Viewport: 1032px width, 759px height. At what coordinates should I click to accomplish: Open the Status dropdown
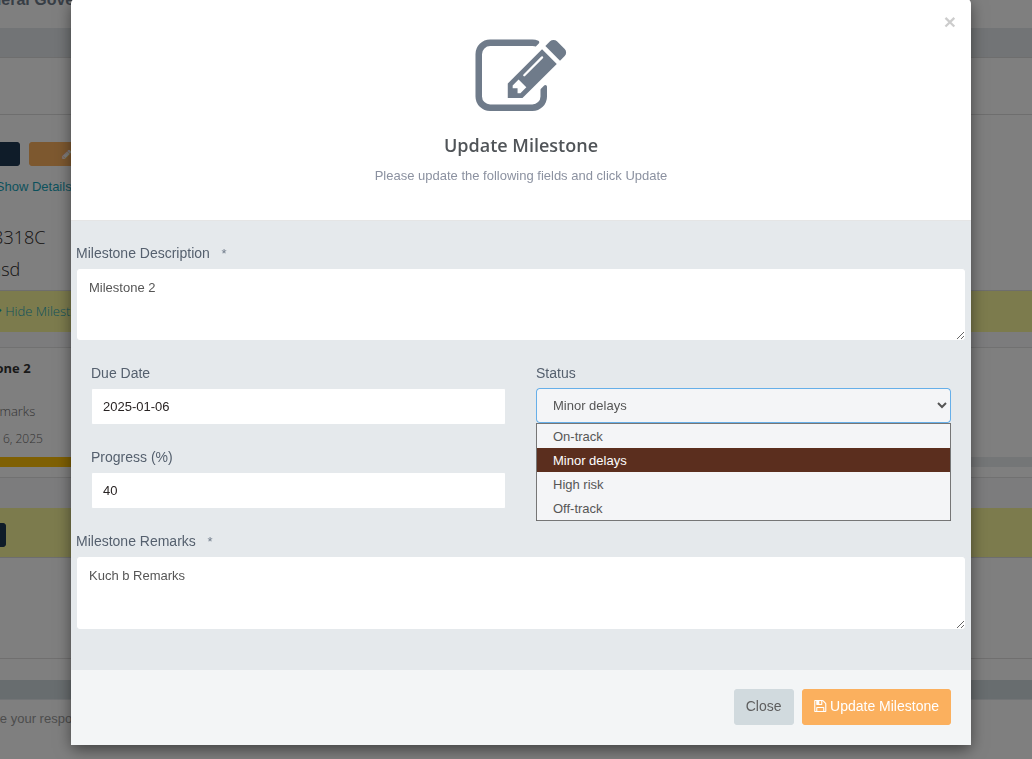click(742, 405)
